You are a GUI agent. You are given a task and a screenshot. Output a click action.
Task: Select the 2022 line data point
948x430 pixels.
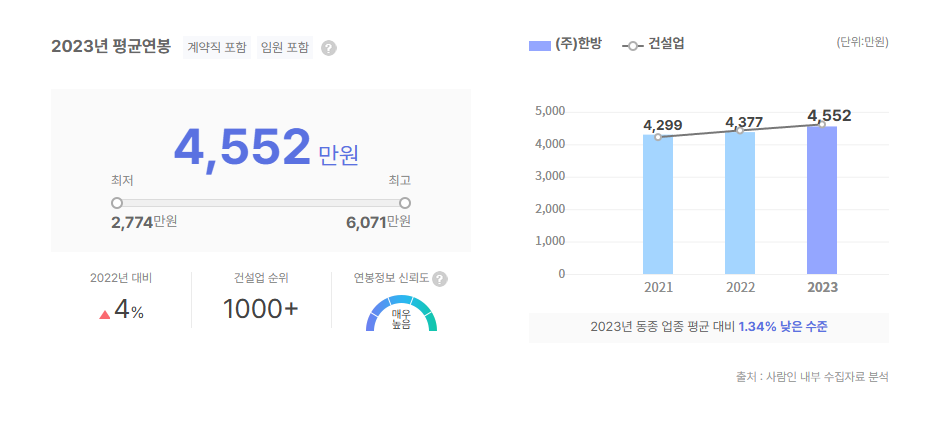click(x=740, y=130)
